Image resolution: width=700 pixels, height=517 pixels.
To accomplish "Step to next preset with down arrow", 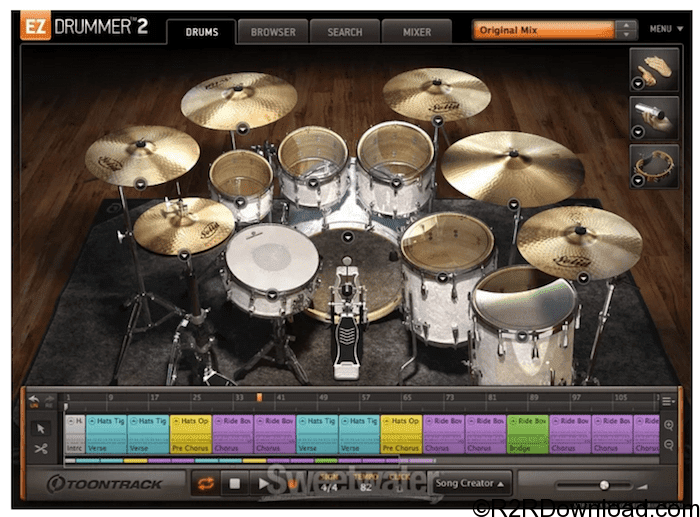I will (x=626, y=35).
